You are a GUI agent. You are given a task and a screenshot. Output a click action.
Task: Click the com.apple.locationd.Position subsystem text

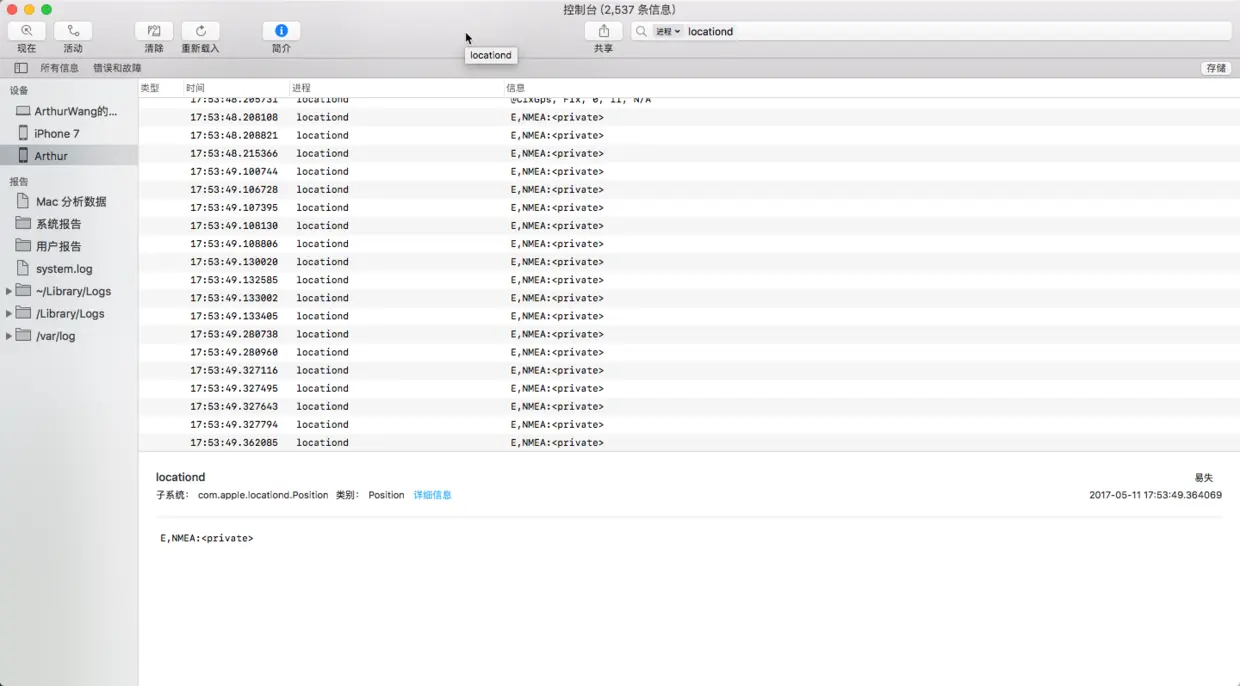point(263,495)
